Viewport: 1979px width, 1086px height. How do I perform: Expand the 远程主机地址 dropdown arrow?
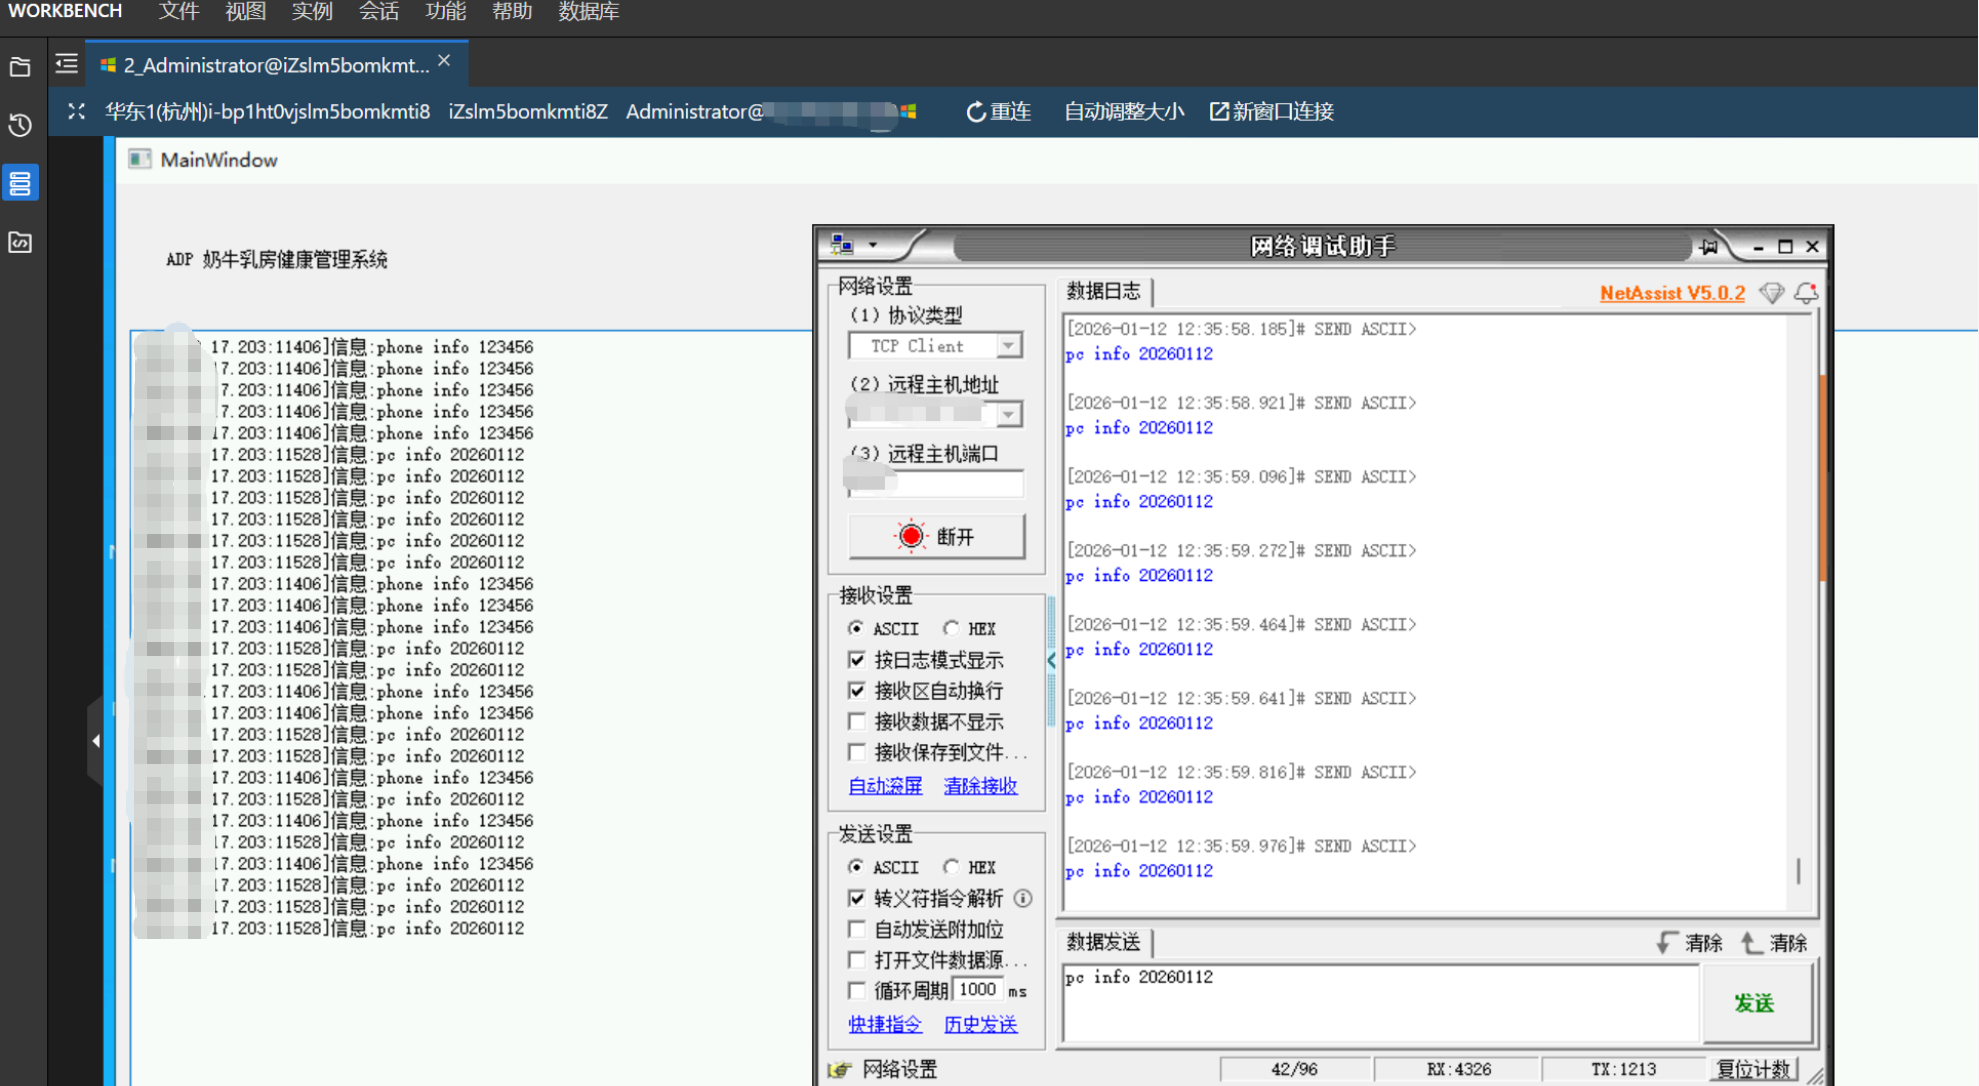(1009, 414)
